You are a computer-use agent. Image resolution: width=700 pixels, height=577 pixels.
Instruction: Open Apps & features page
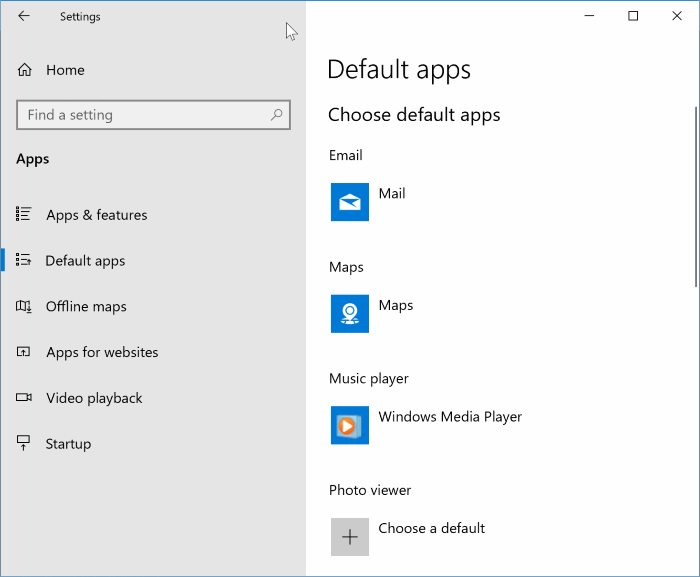tap(97, 215)
